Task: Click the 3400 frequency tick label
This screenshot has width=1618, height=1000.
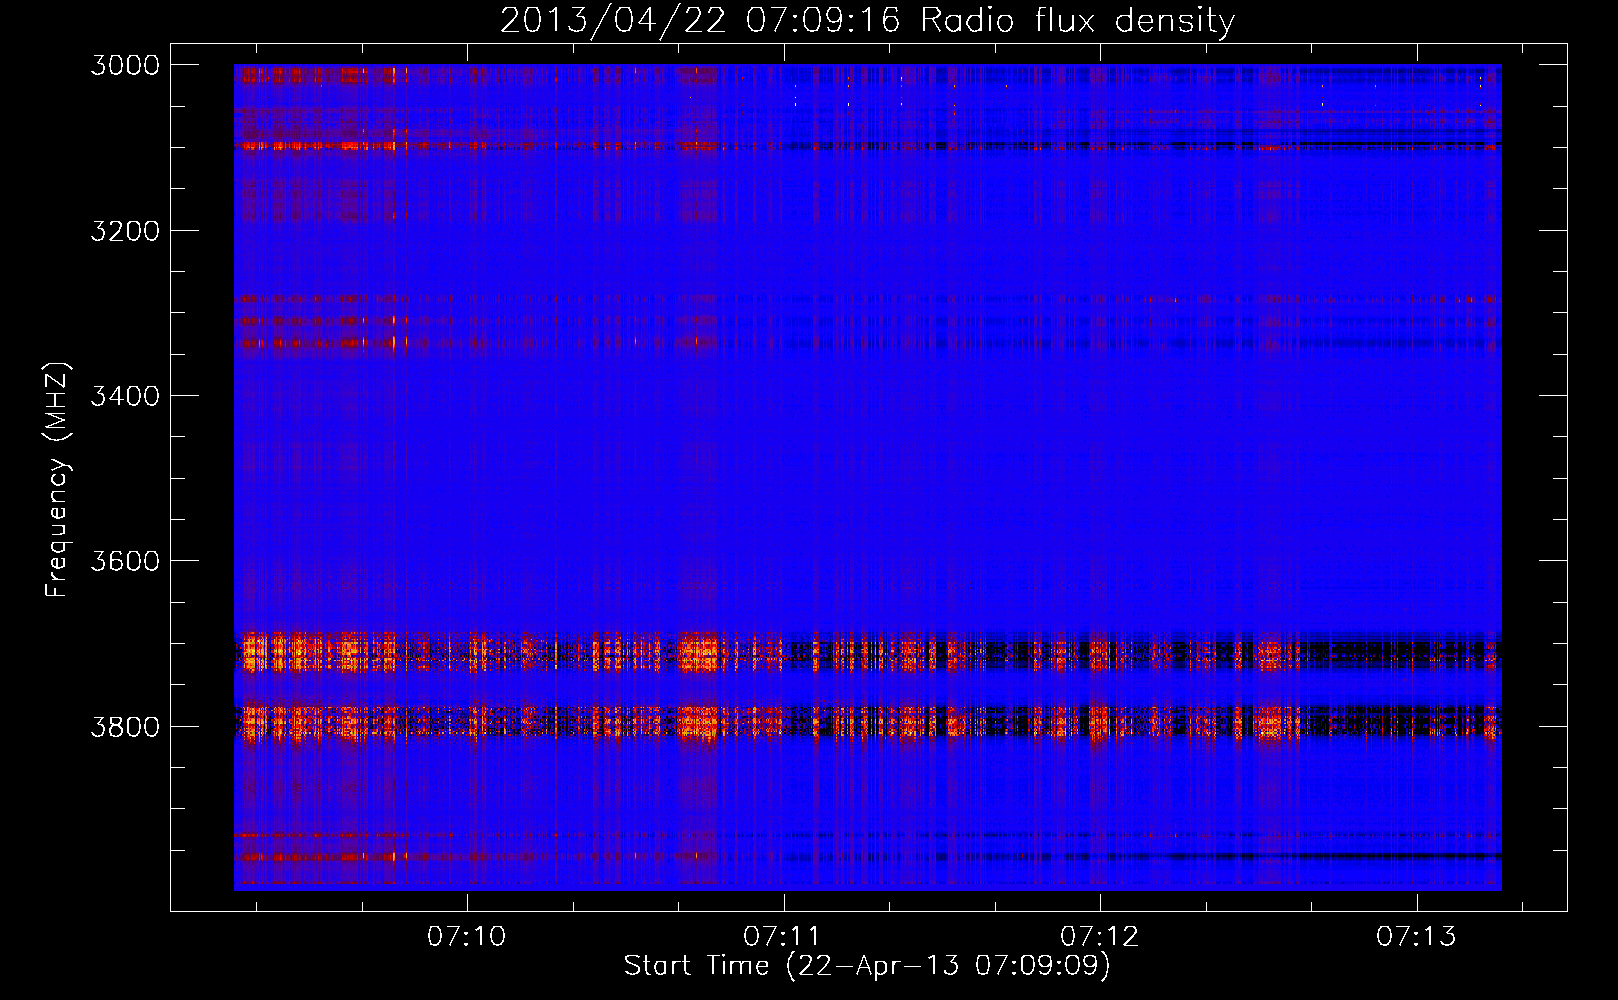Action: pos(125,396)
